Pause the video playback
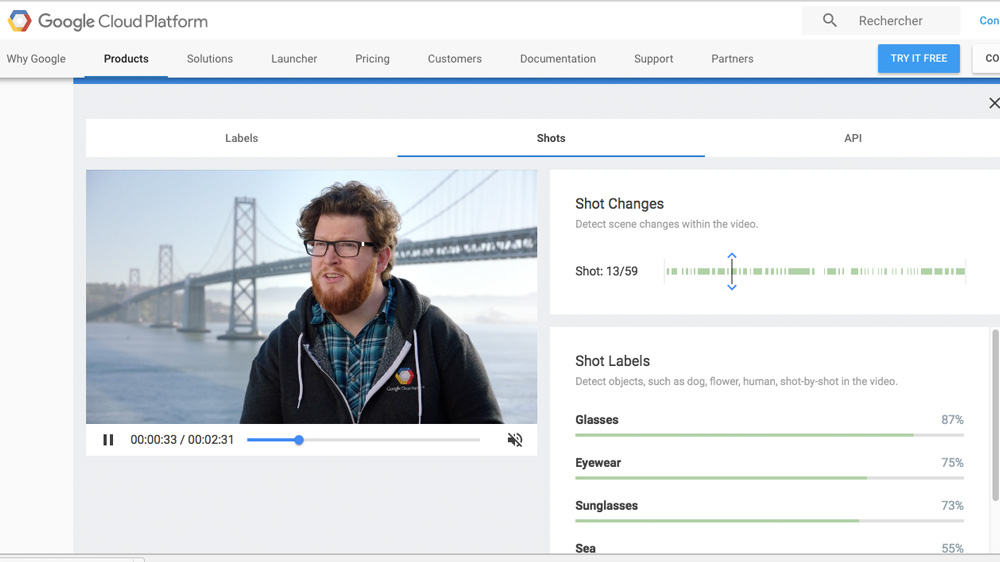1000x562 pixels. (108, 440)
